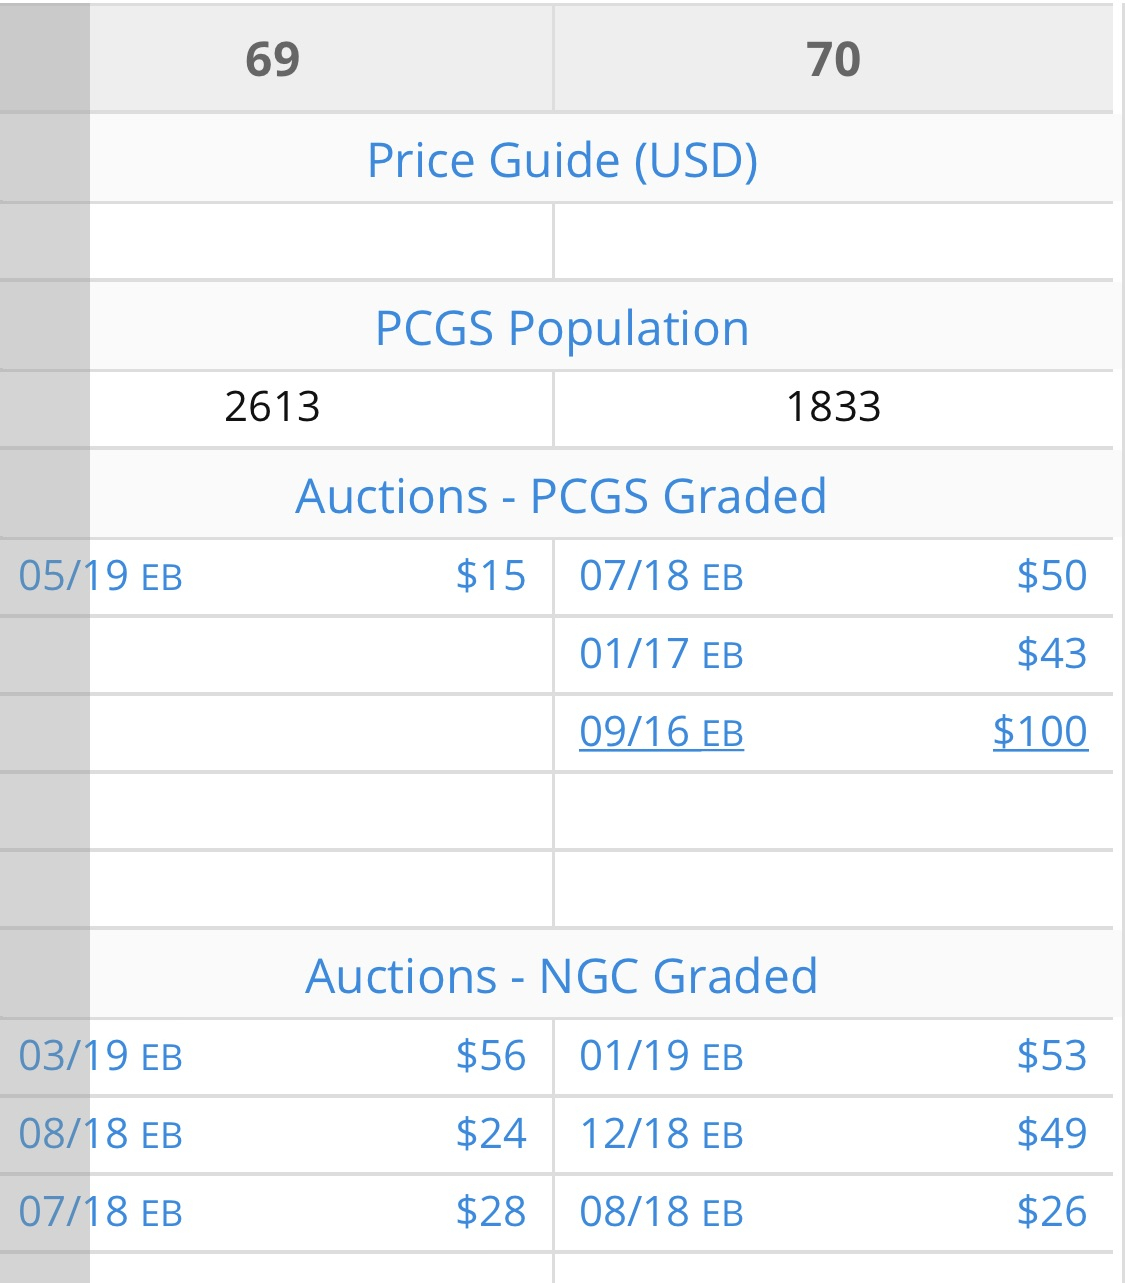Open the 12/18 EB $49 NGC auction

click(x=833, y=1135)
